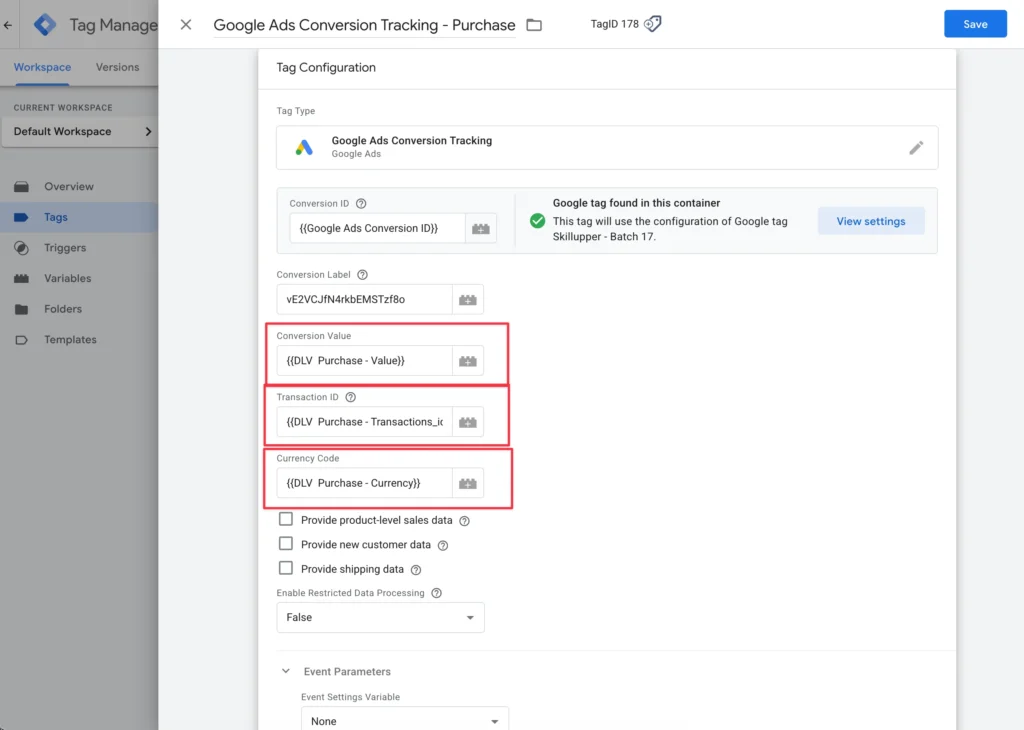Viewport: 1024px width, 730px height.
Task: Open Enable Restricted Data Processing dropdown
Action: [x=380, y=618]
